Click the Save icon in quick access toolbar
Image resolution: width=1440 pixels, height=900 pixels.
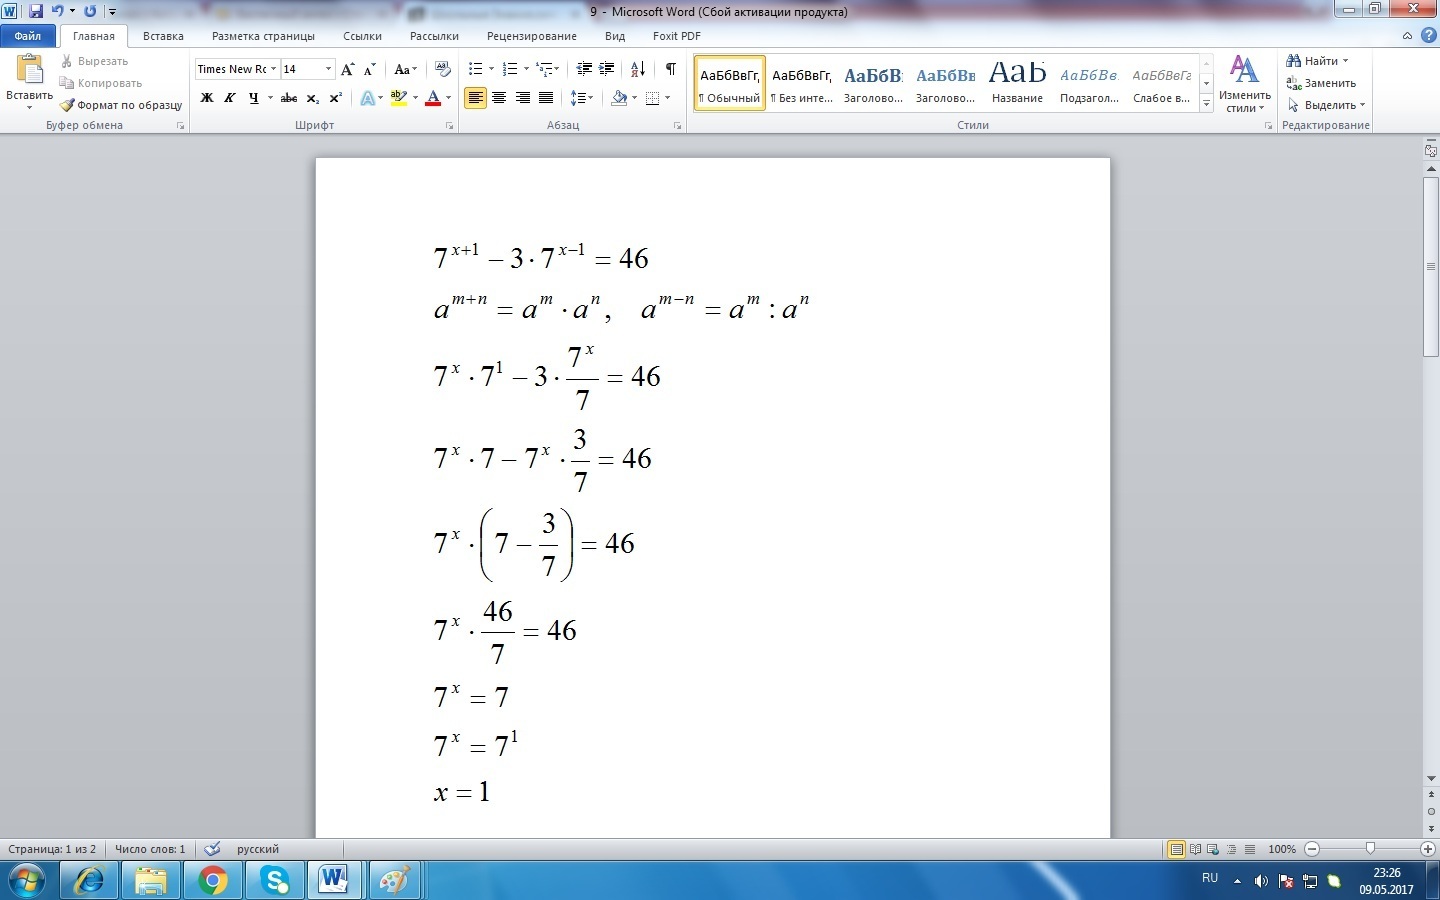point(36,11)
